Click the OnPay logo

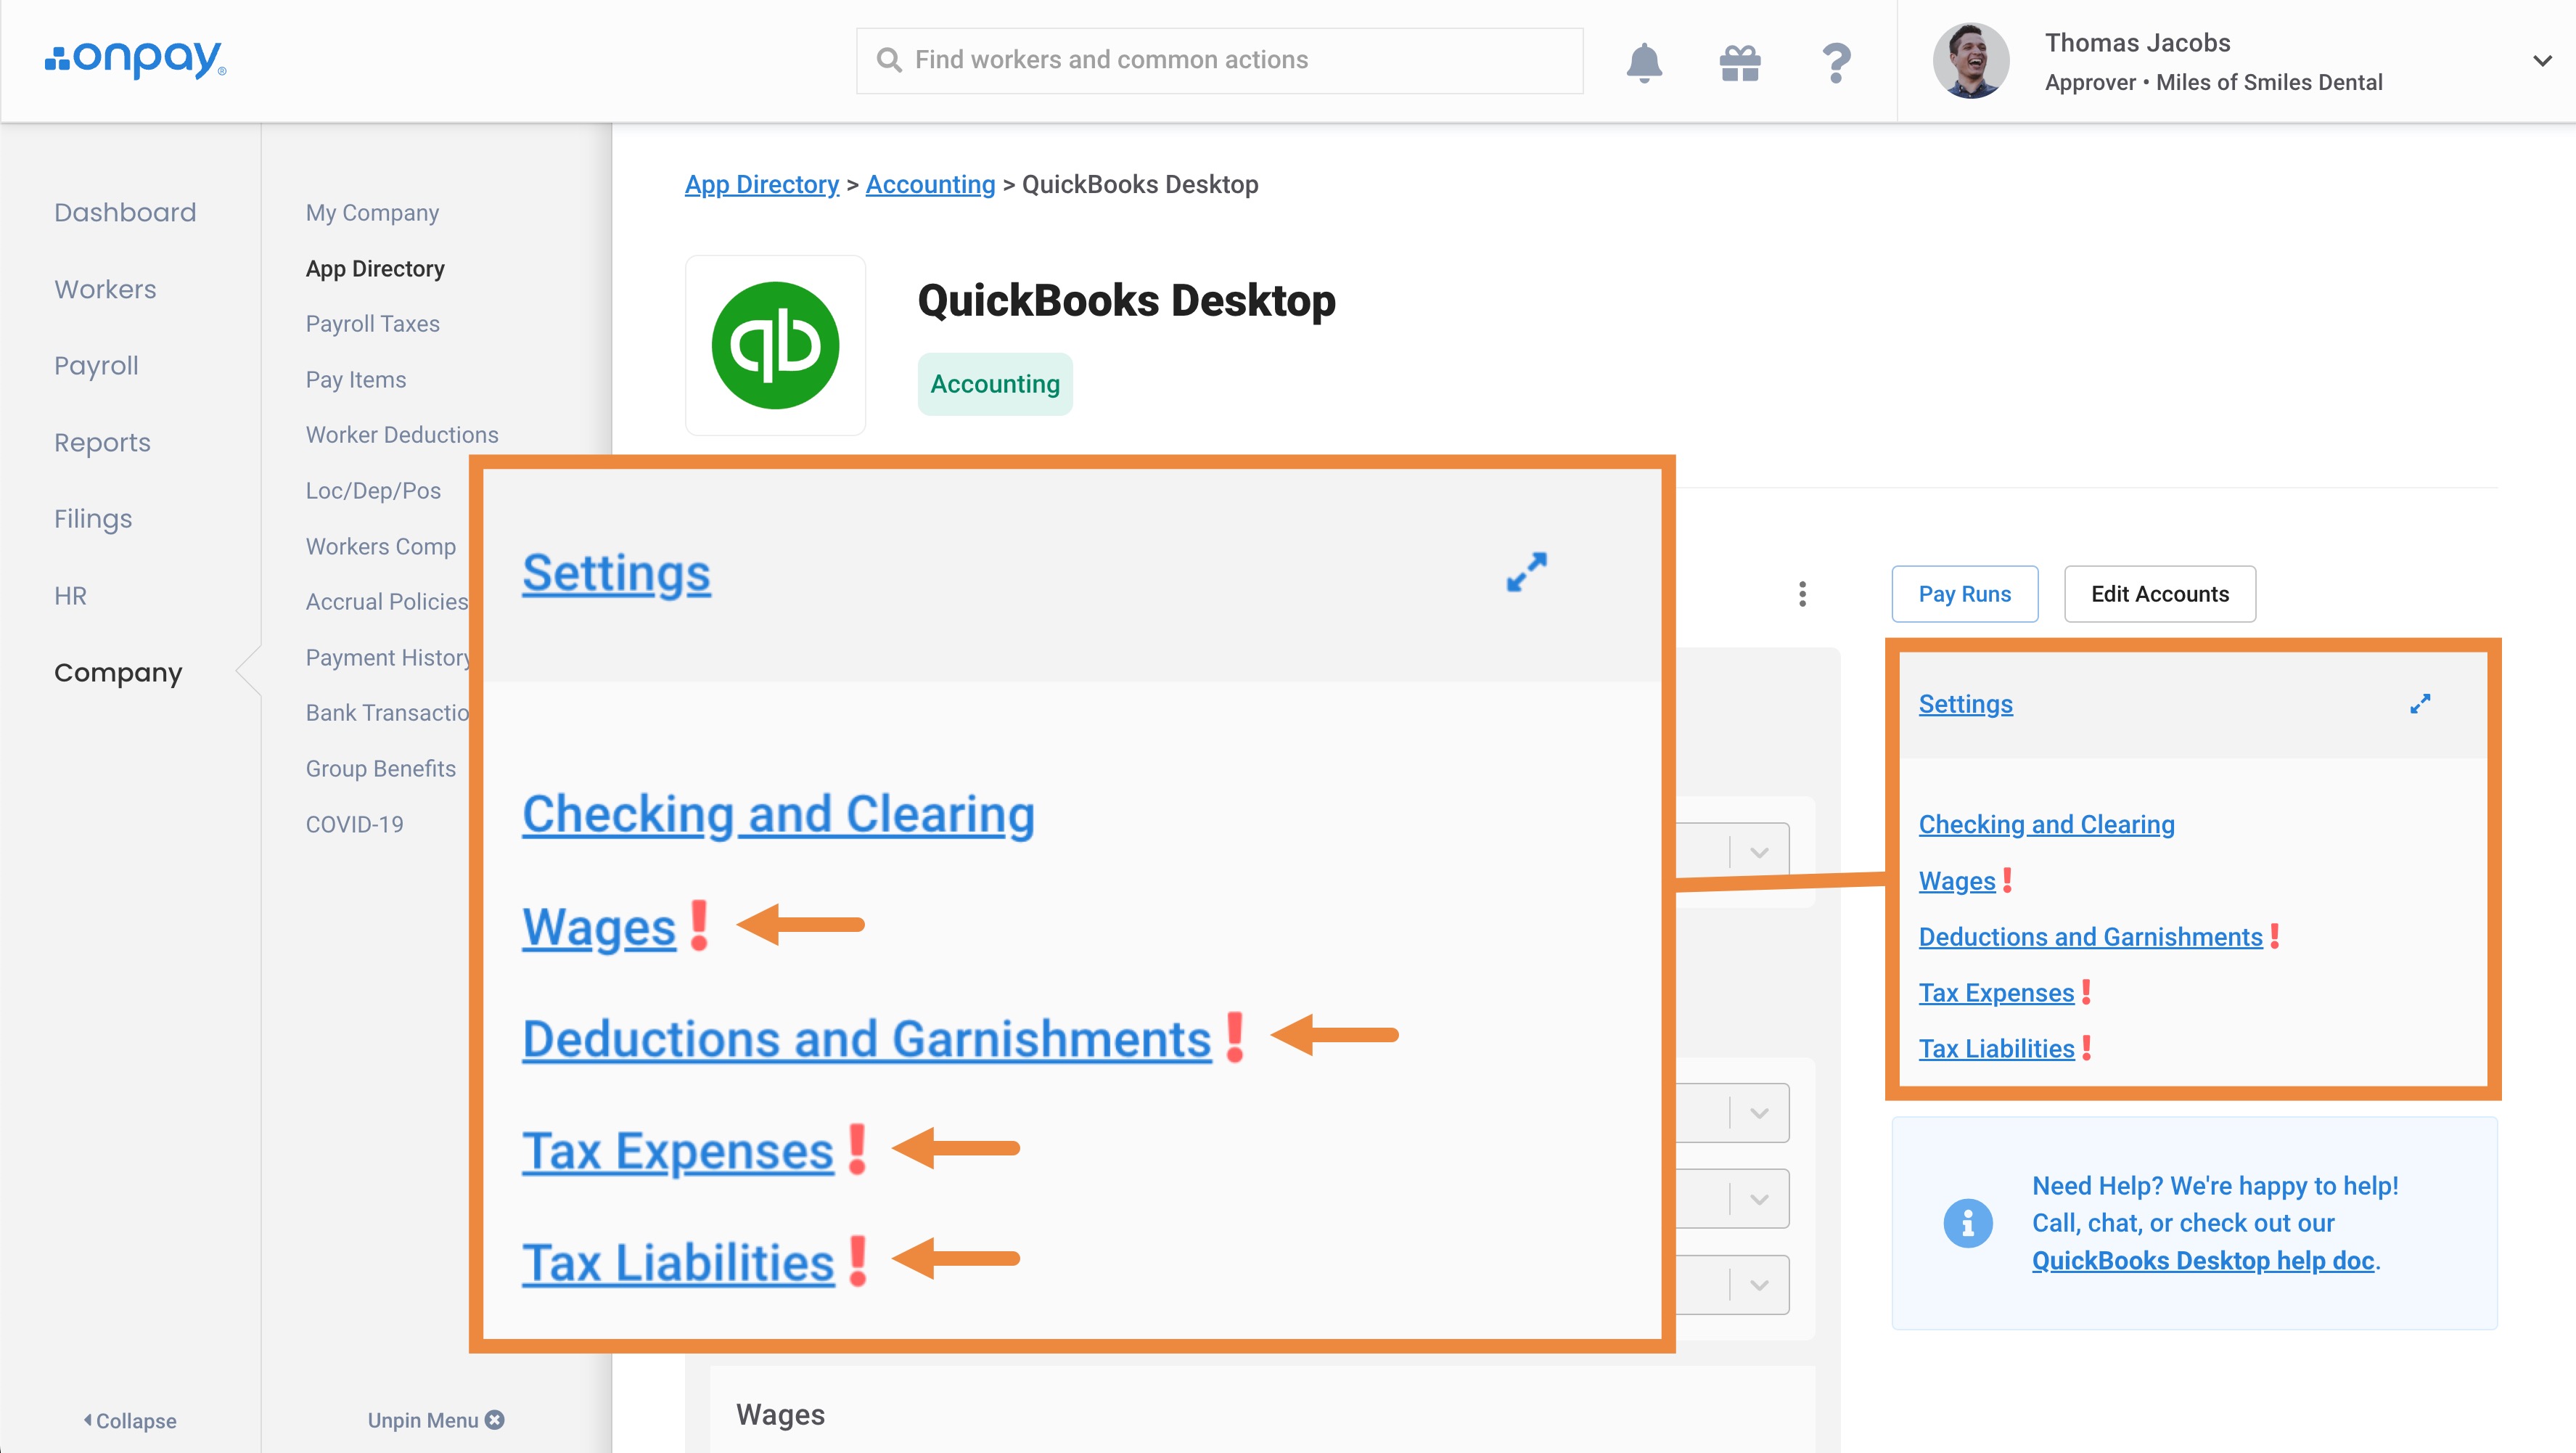(135, 60)
